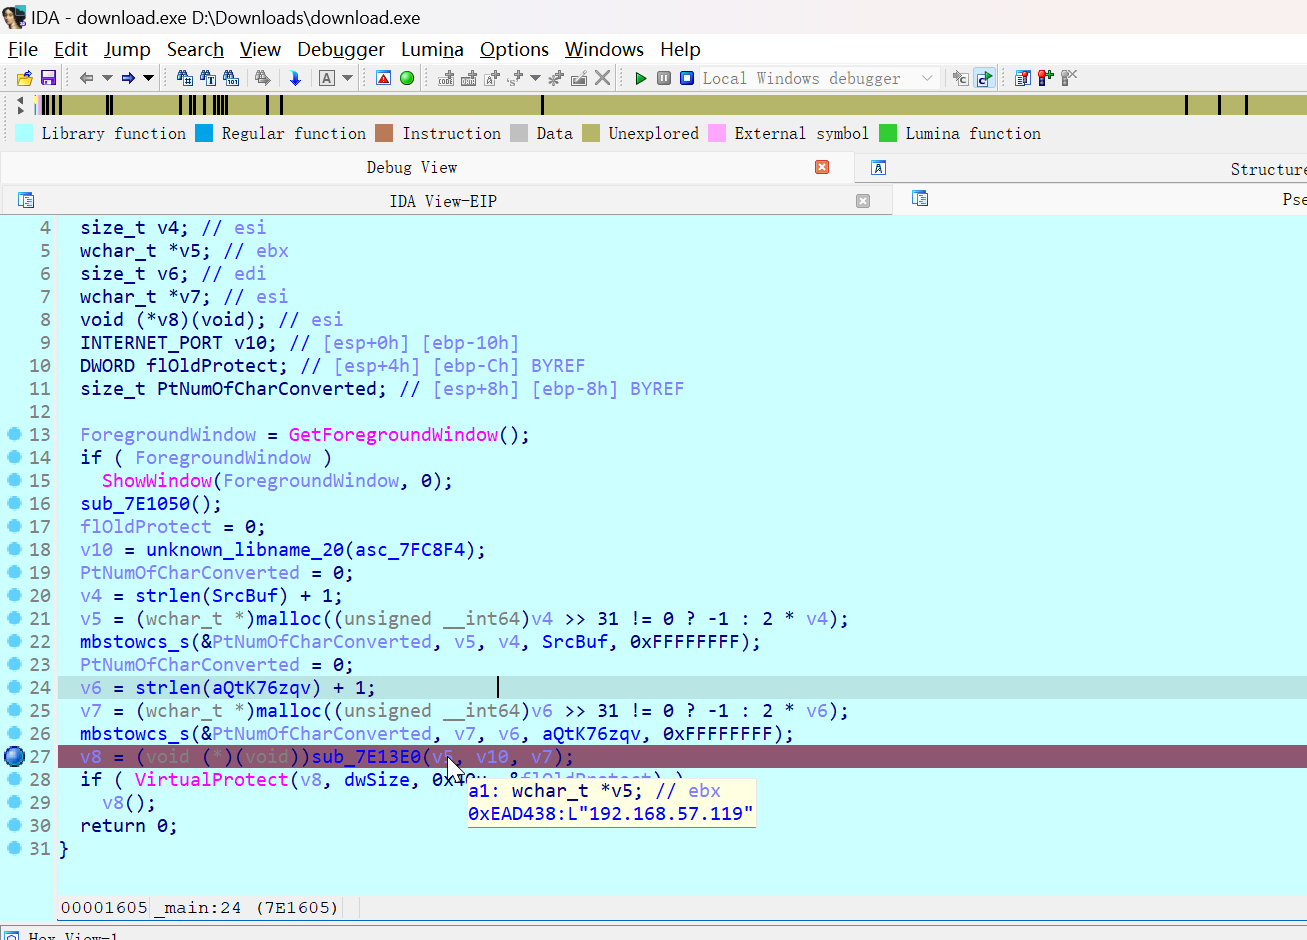The image size is (1307, 940).
Task: Toggle the breakpoint dot on line 21
Action: (14, 618)
